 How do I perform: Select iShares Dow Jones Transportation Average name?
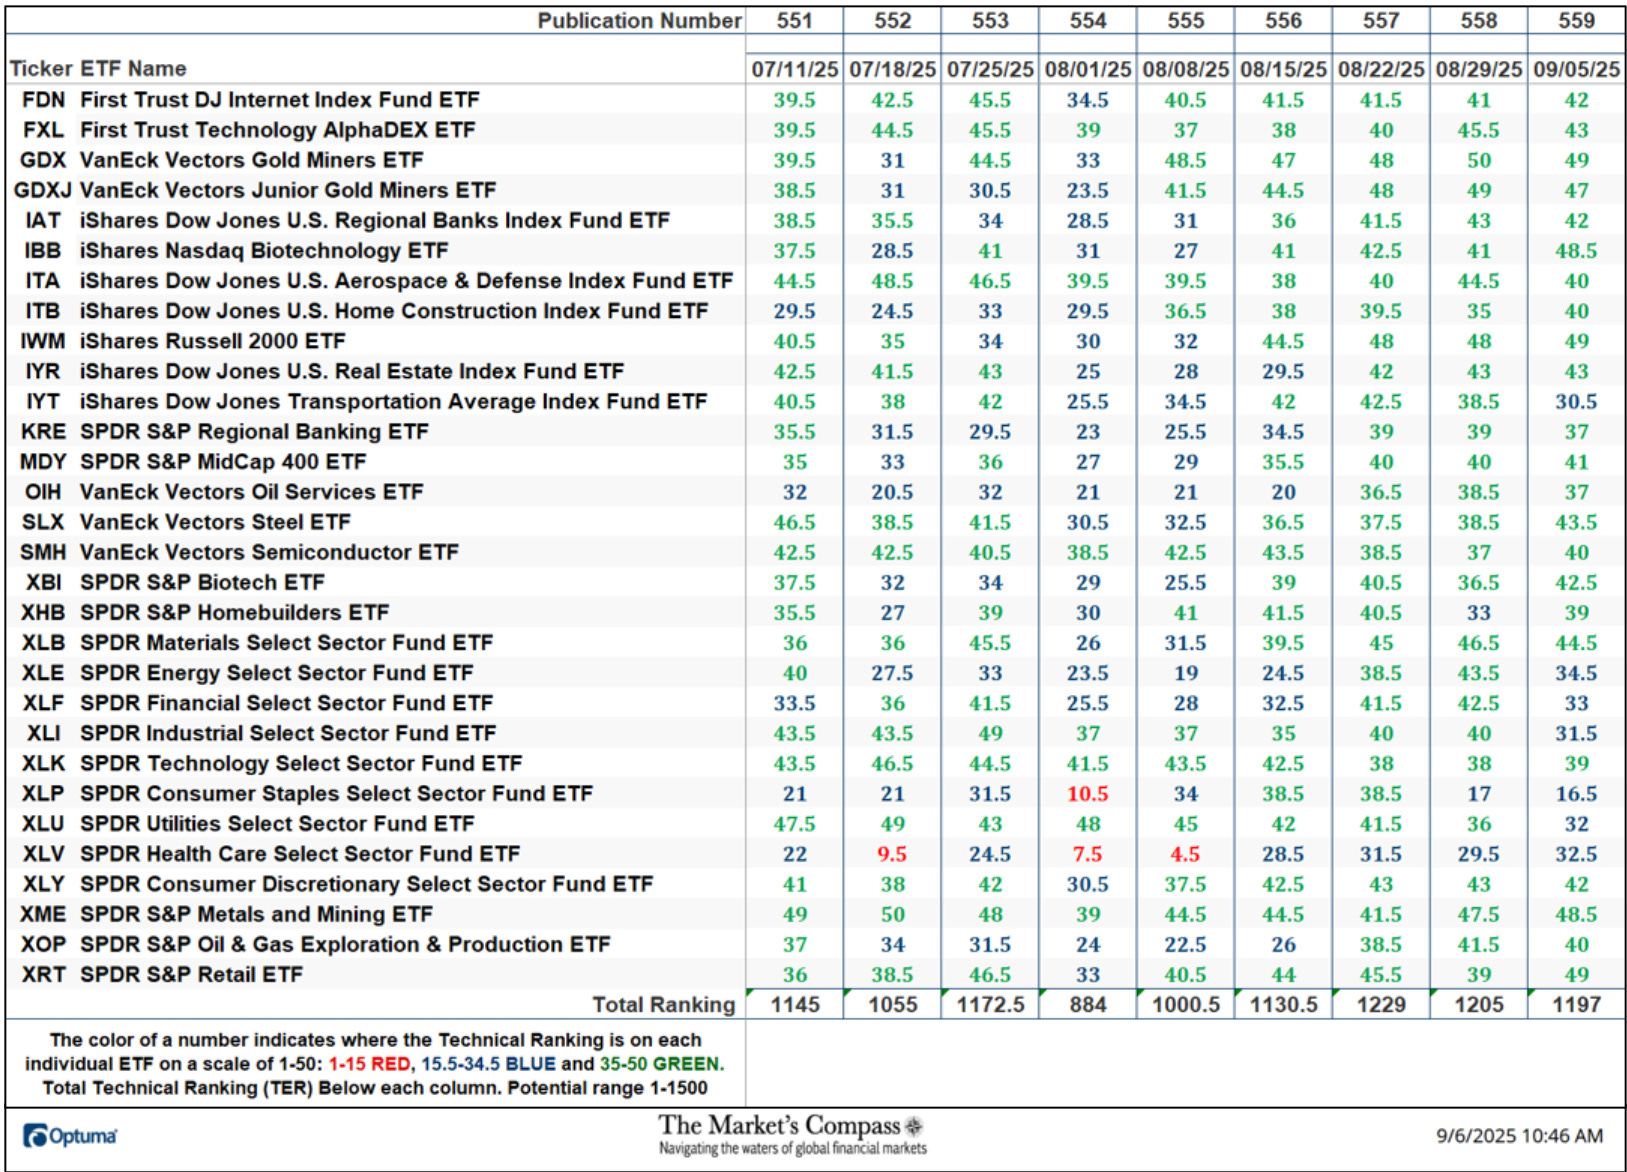pos(394,402)
